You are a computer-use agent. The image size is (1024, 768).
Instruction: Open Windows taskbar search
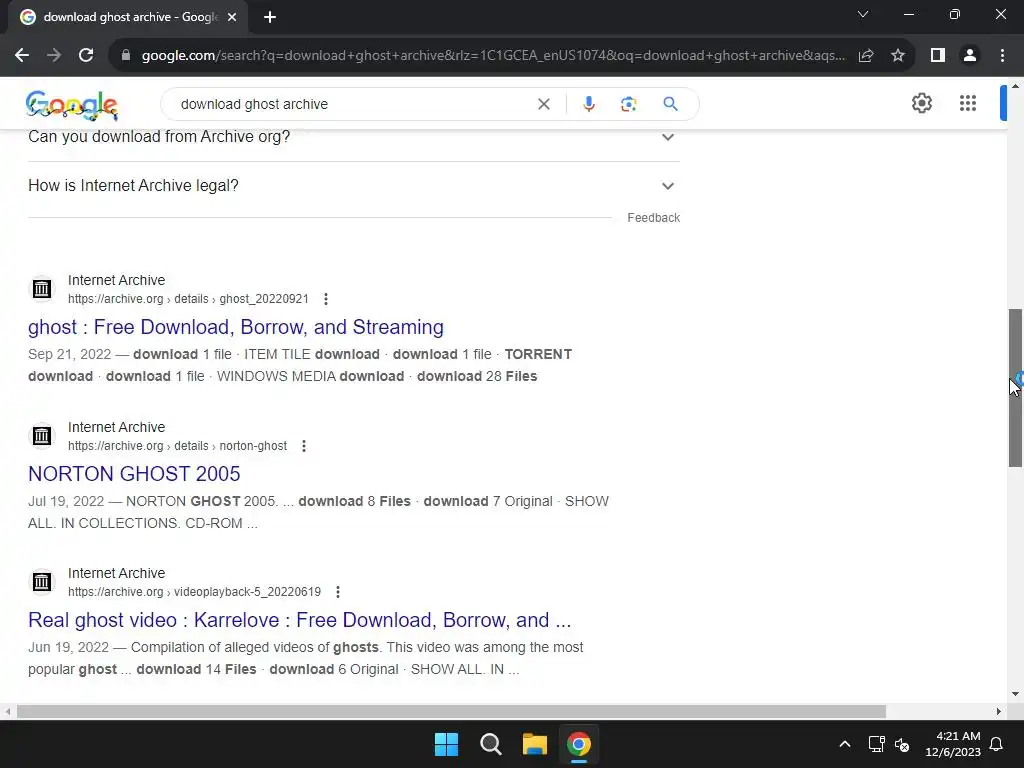click(490, 744)
